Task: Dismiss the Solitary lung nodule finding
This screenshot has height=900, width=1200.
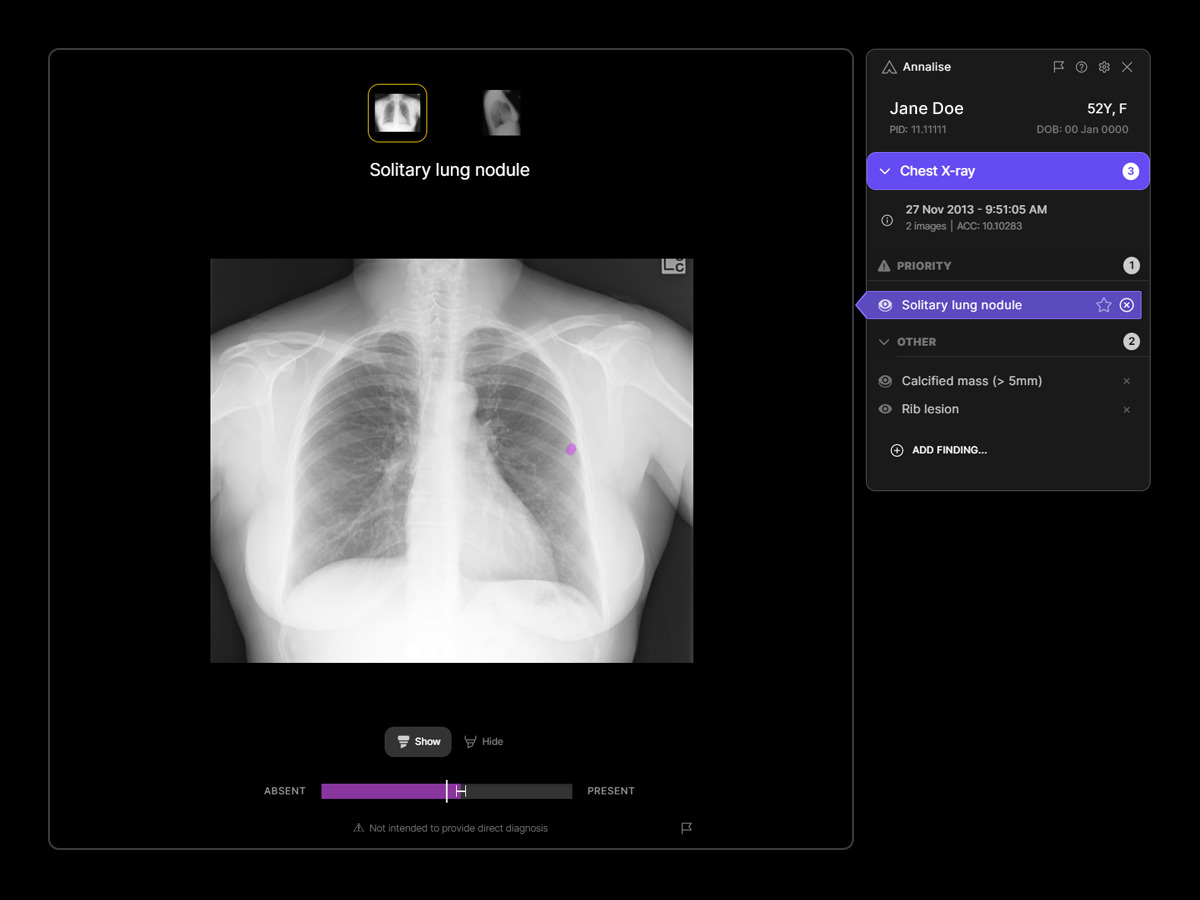Action: pos(1126,304)
